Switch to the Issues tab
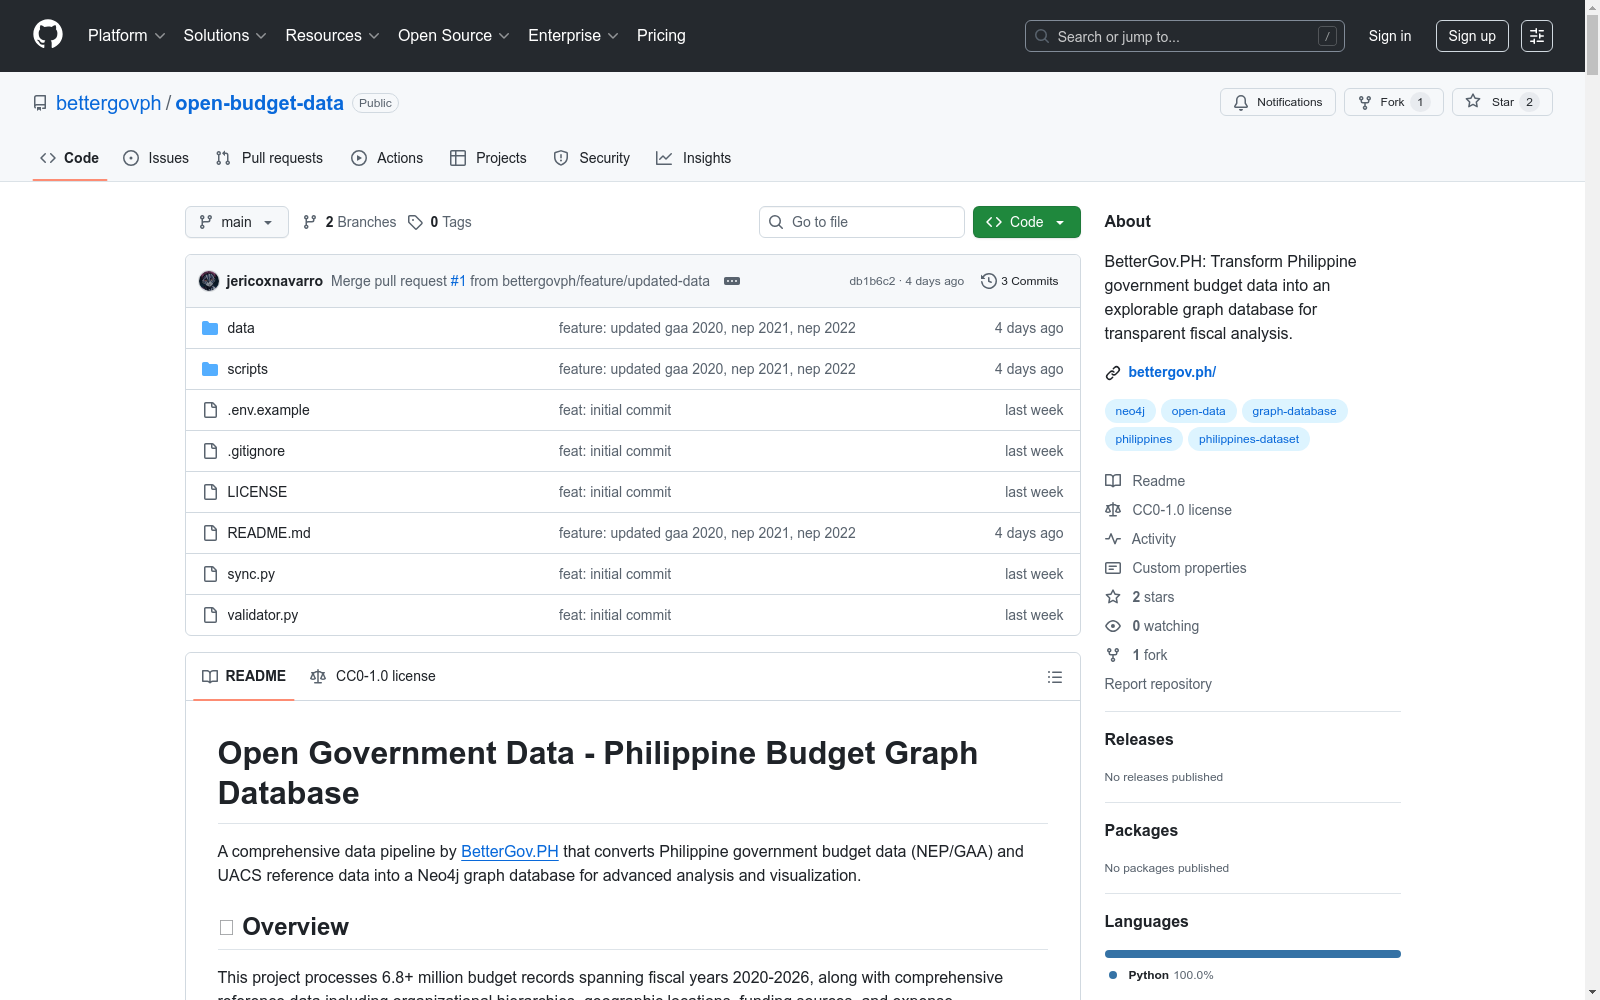This screenshot has height=1000, width=1600. click(156, 158)
